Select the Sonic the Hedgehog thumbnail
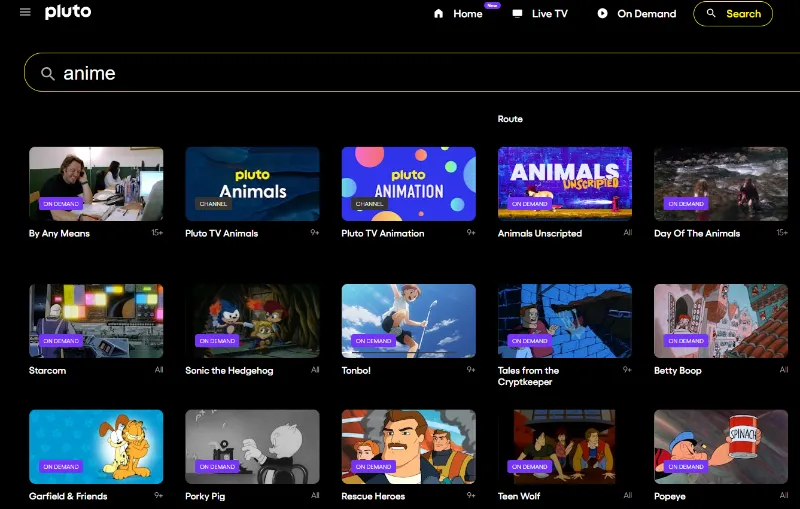The image size is (800, 509). pyautogui.click(x=252, y=320)
